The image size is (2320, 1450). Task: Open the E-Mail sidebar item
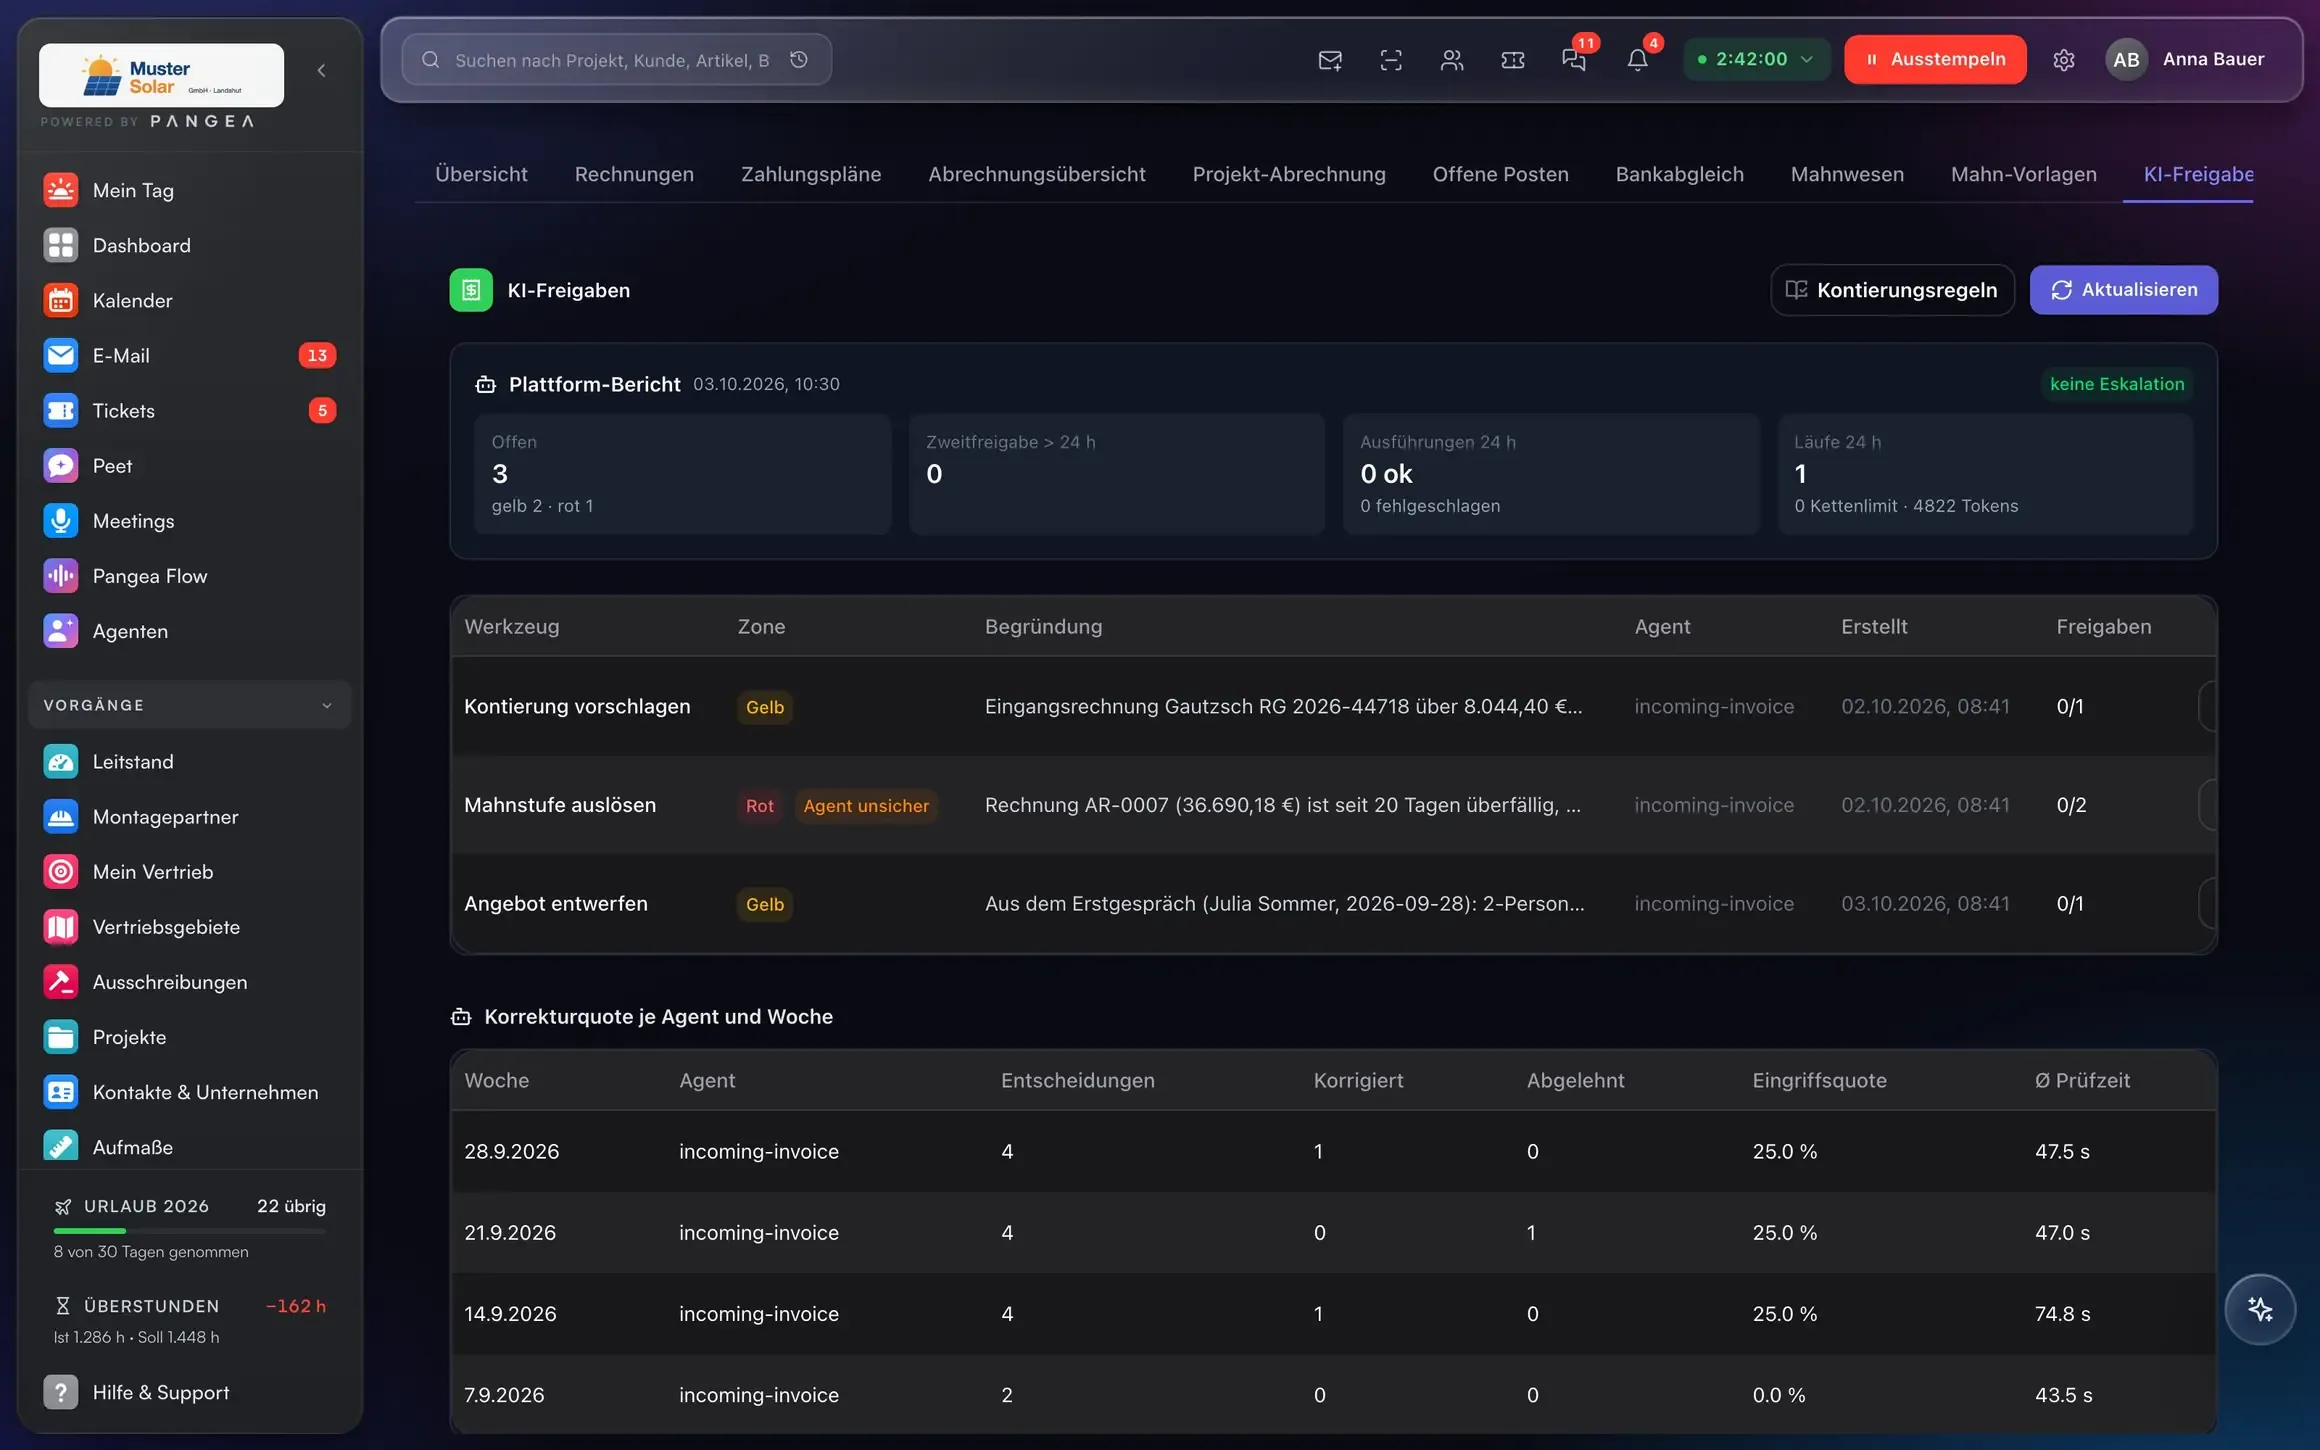[190, 355]
